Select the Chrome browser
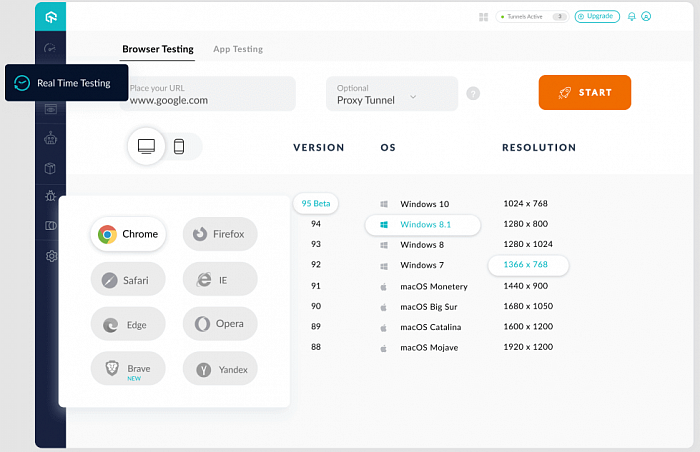Viewport: 700px width, 452px height. pos(128,234)
